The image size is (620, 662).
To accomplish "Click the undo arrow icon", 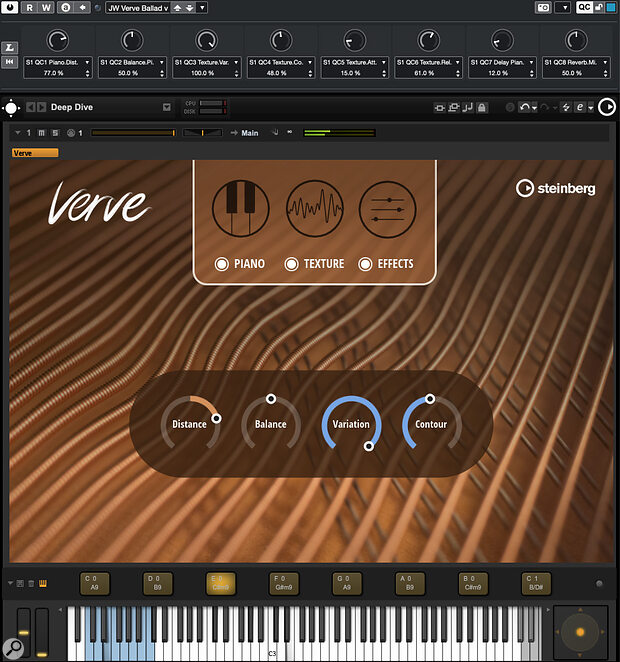I will tap(525, 107).
